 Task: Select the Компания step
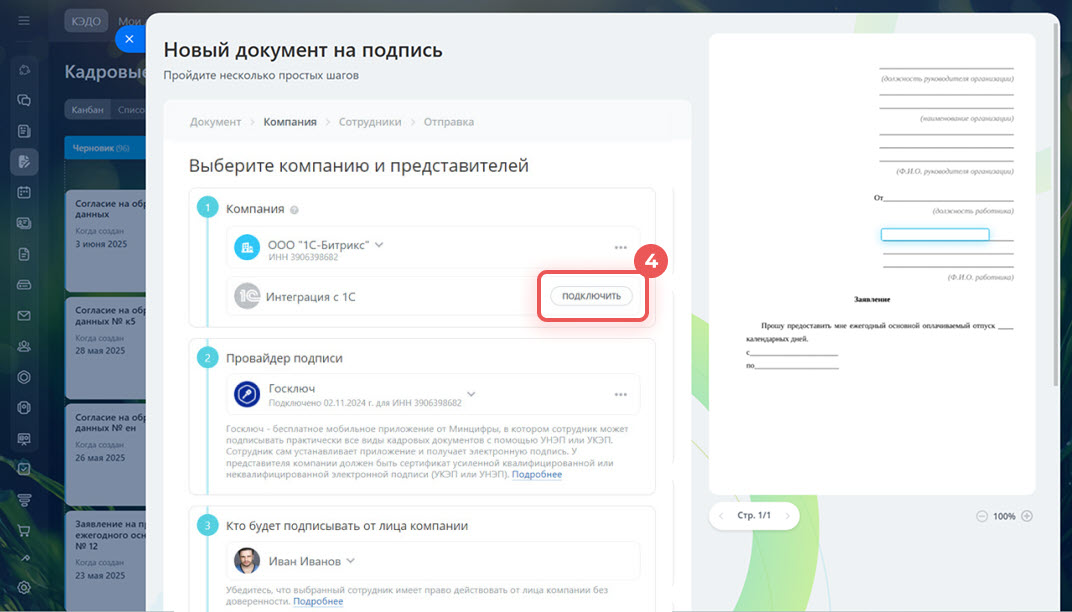click(x=290, y=122)
